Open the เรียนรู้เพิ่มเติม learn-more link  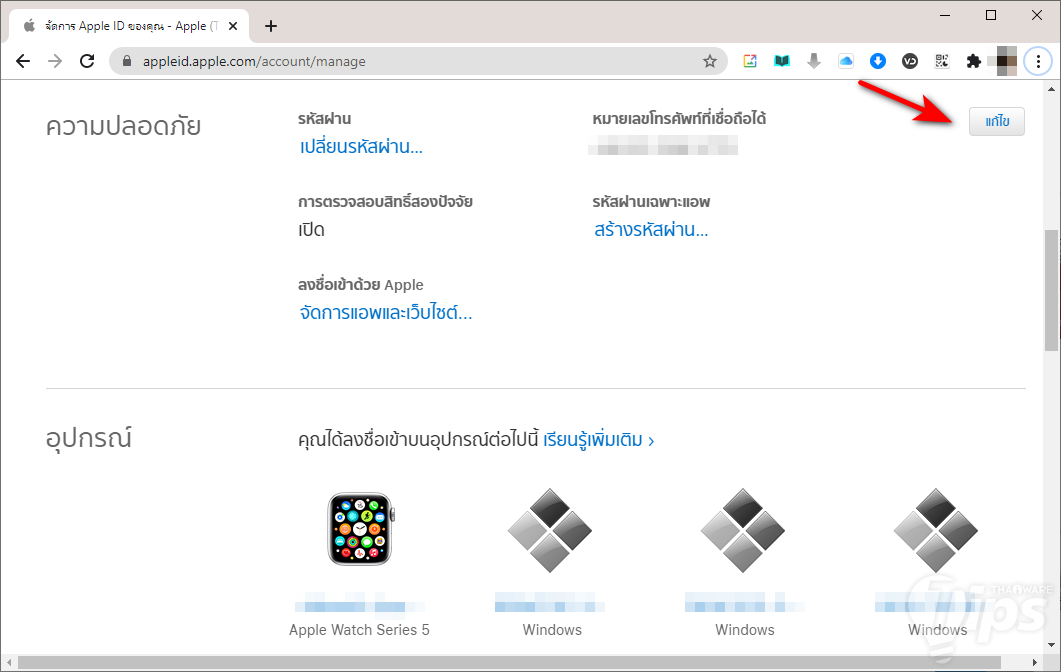[x=598, y=441]
